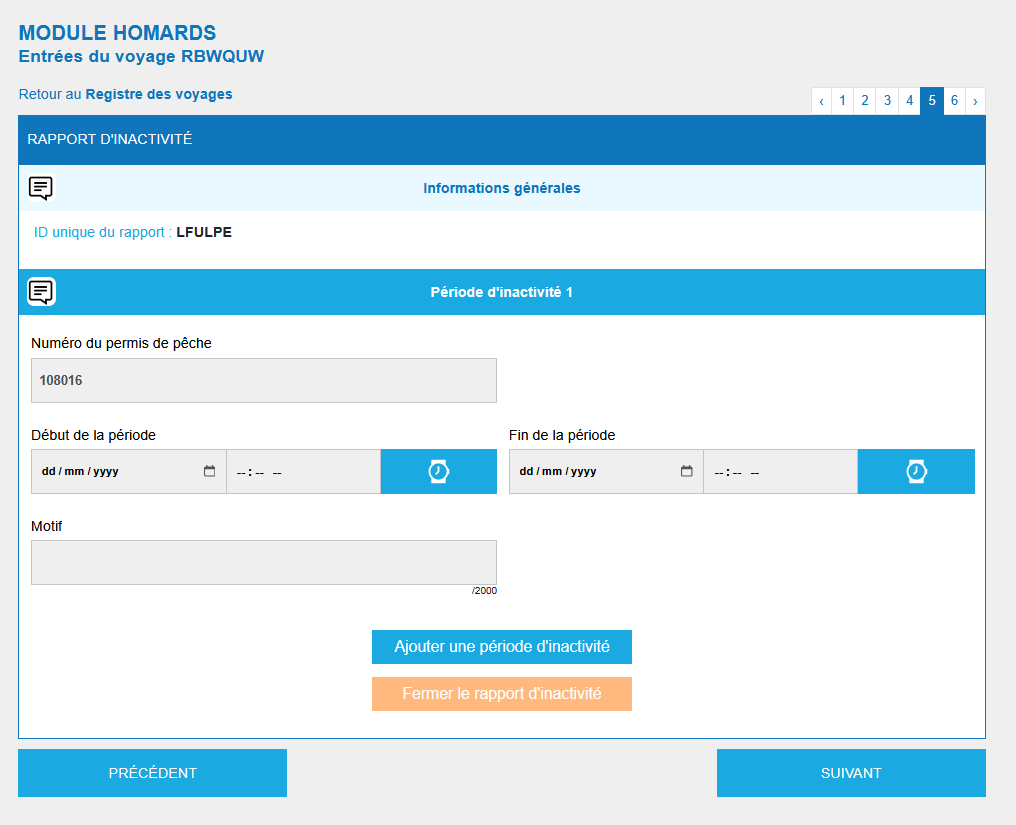Screen dimensions: 1016x825
Task: Select page 2 in pagination
Action: 865,101
